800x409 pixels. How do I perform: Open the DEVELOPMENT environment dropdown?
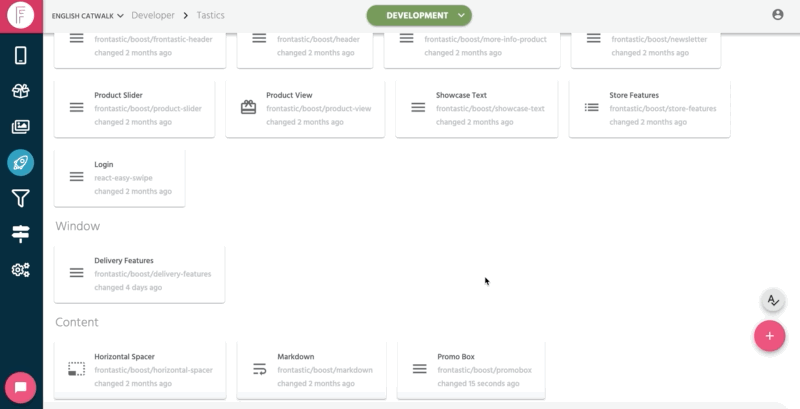coord(419,15)
